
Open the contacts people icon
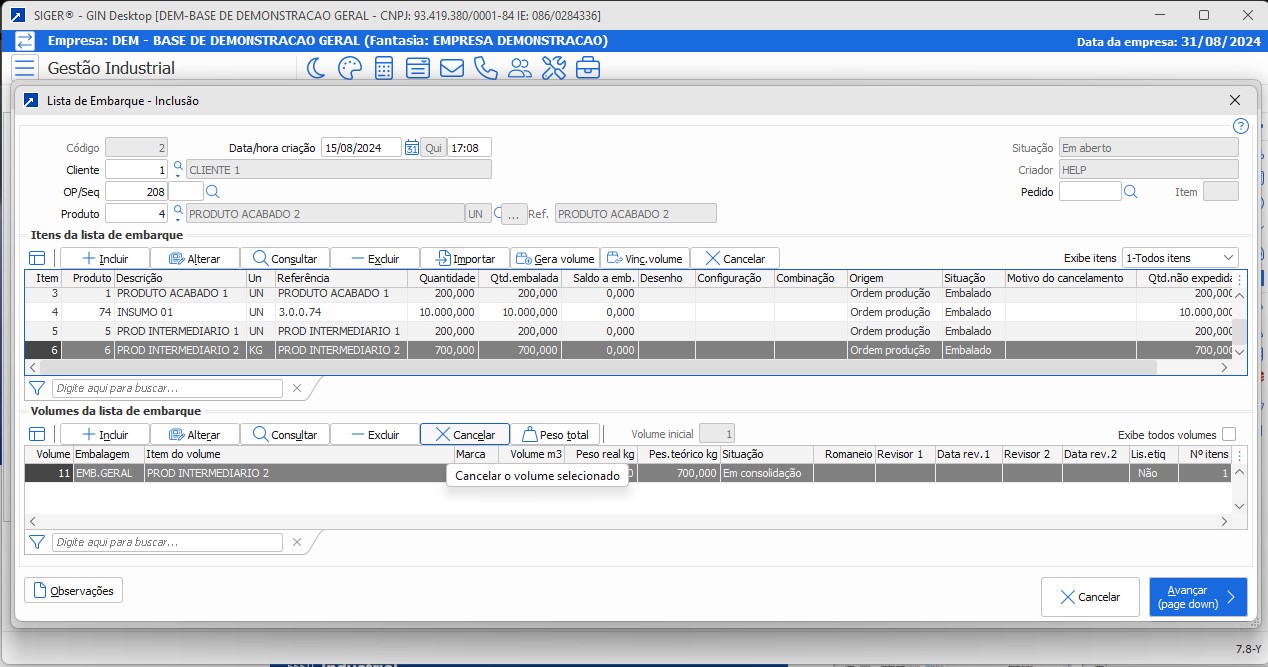[x=519, y=68]
